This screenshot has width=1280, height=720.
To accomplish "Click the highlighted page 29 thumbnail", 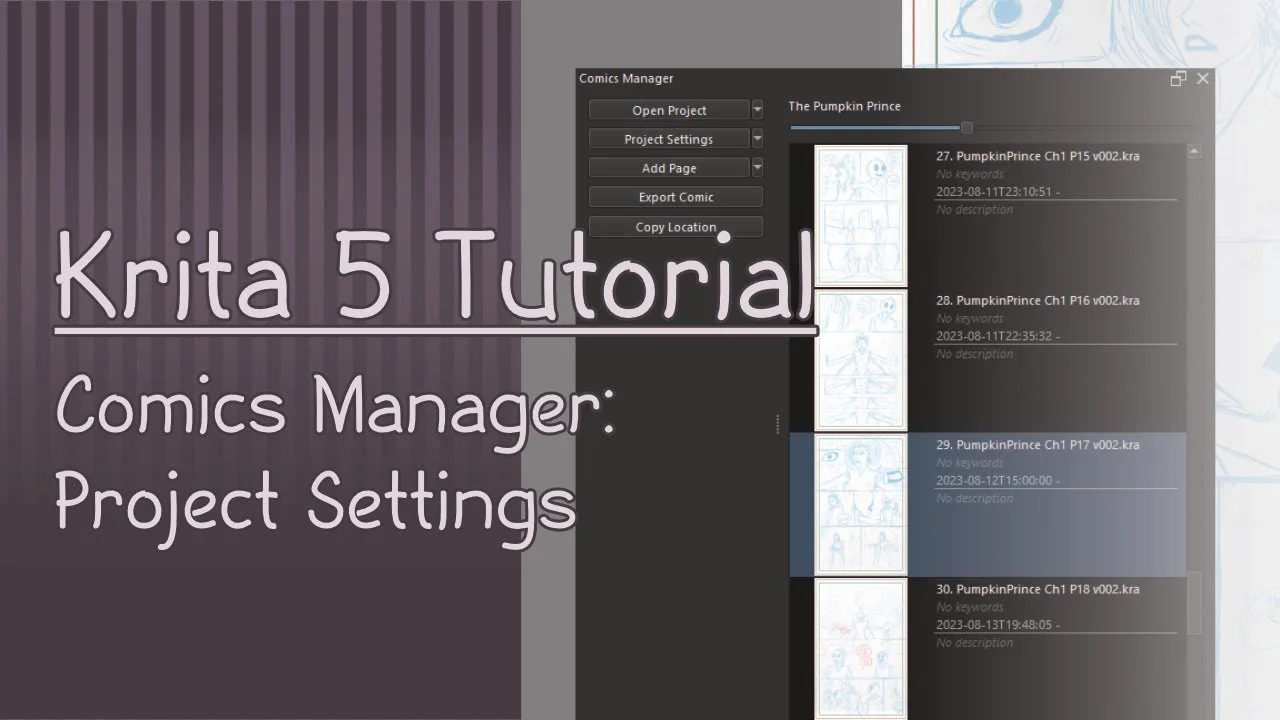I will [x=860, y=504].
